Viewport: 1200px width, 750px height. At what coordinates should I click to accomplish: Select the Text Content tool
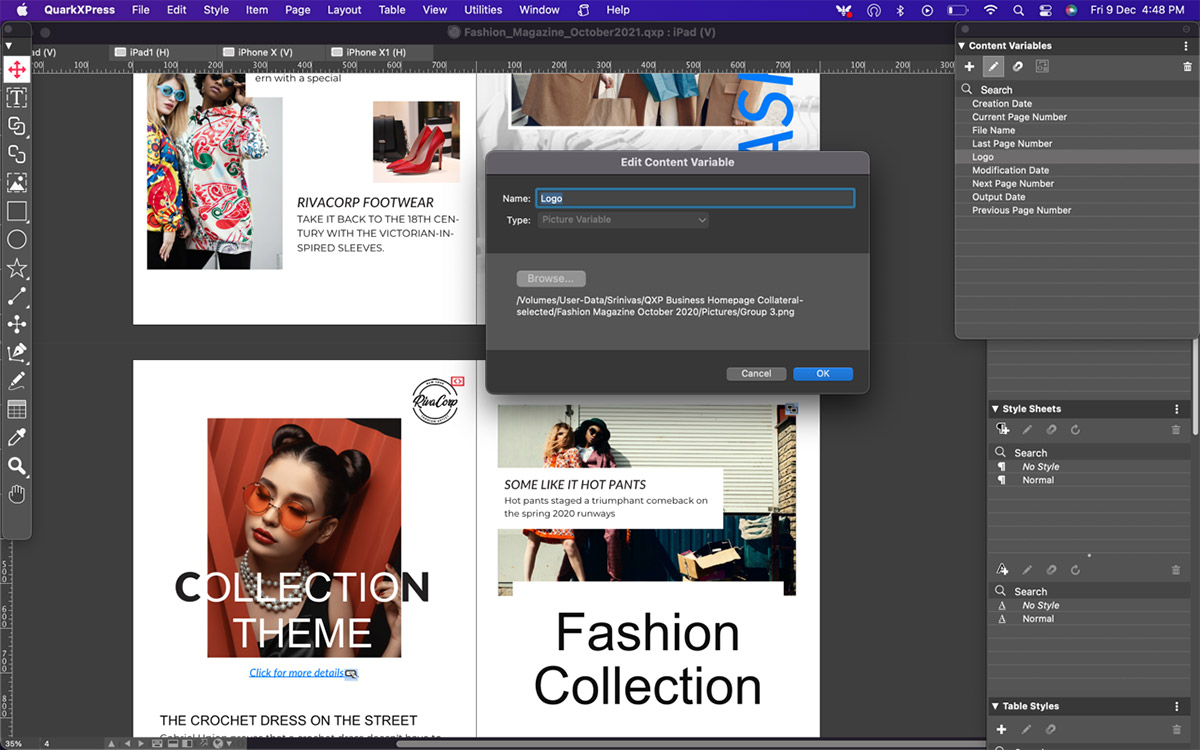pyautogui.click(x=16, y=98)
